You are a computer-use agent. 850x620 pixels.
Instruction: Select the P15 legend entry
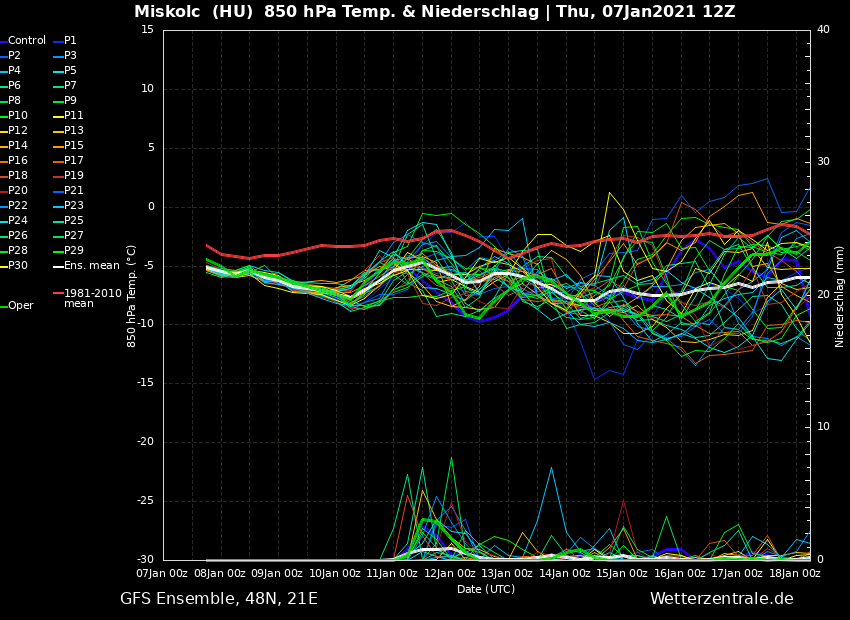pyautogui.click(x=73, y=146)
